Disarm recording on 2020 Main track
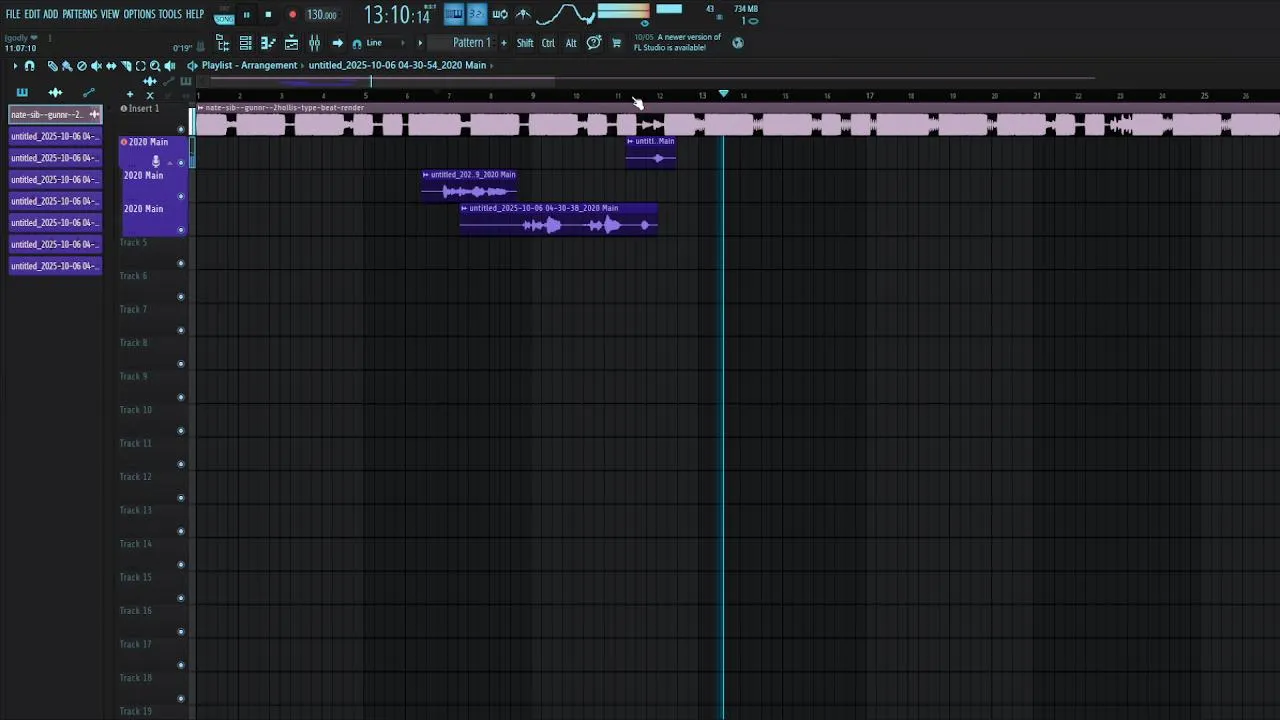 point(124,142)
